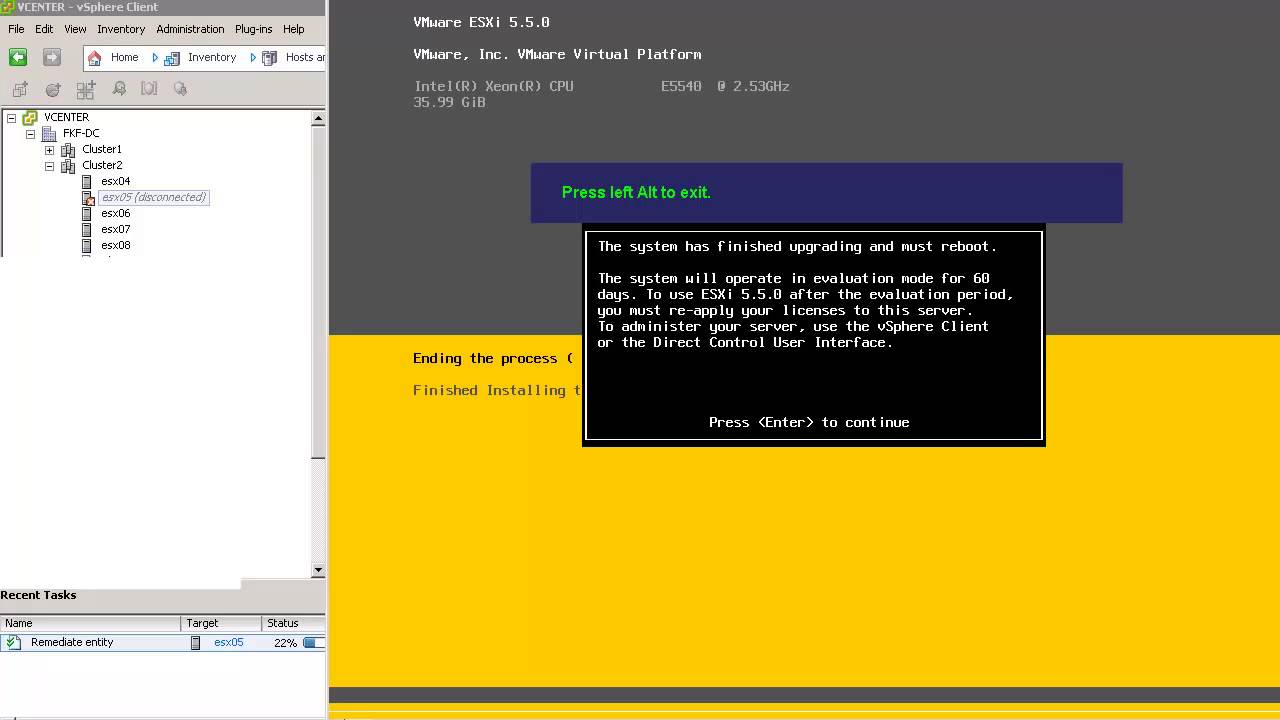Click the sixth greyed toolbar icon
Image resolution: width=1280 pixels, height=720 pixels.
[x=180, y=89]
